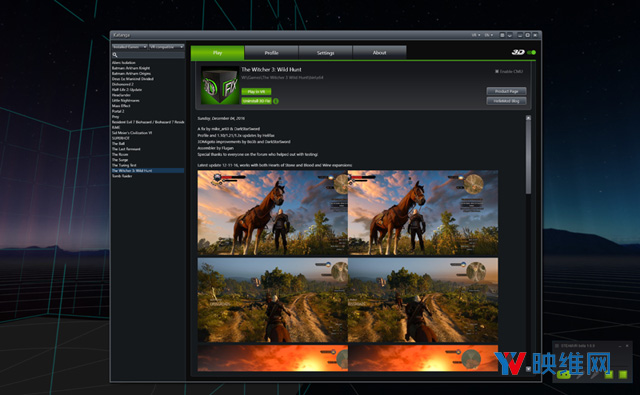640x395 pixels.
Task: Click the SteamVR headset status icon
Action: [x=564, y=374]
